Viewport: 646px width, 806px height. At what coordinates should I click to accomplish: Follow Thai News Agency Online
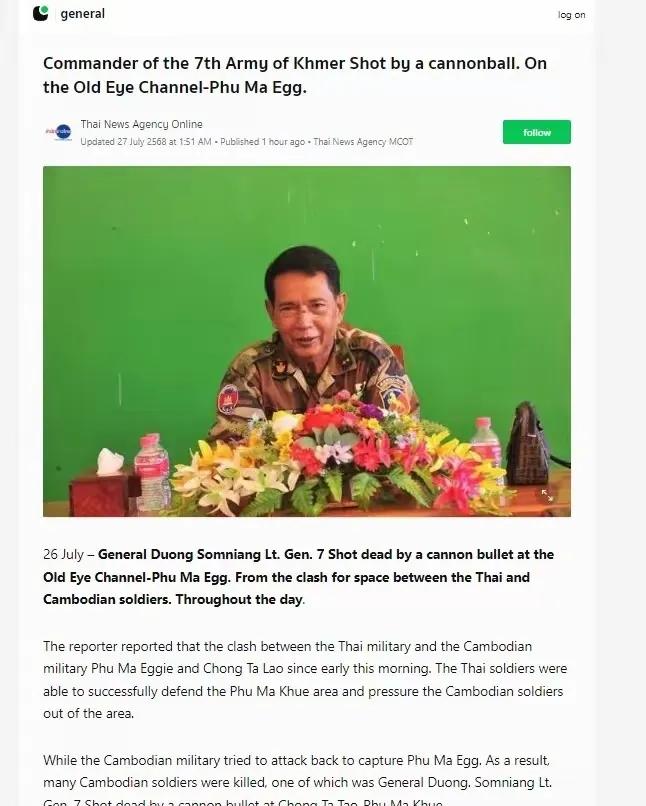point(537,132)
